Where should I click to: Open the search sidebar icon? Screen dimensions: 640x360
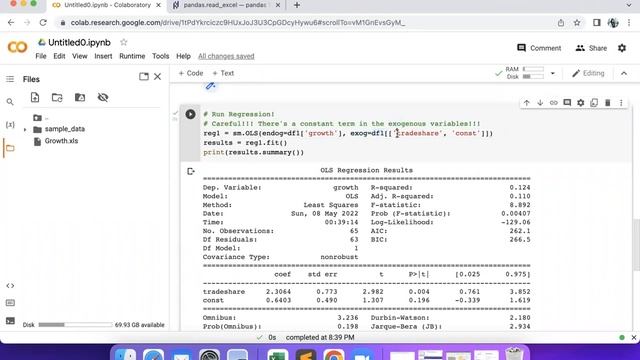10,102
